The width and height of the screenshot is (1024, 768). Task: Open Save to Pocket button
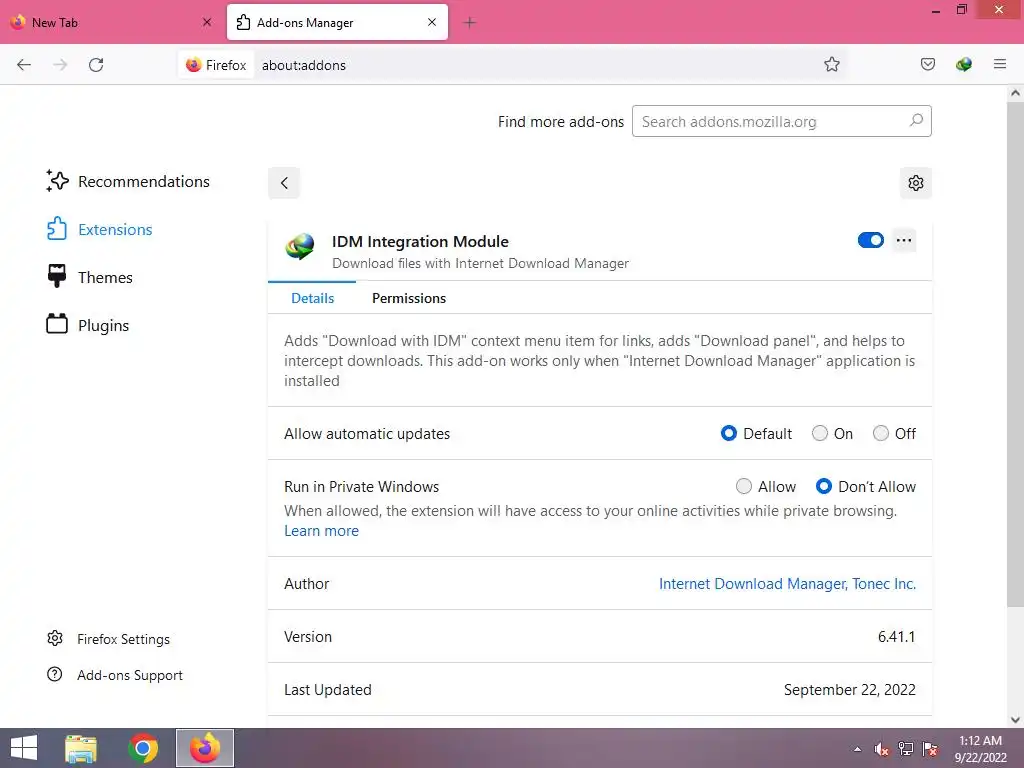[x=927, y=64]
